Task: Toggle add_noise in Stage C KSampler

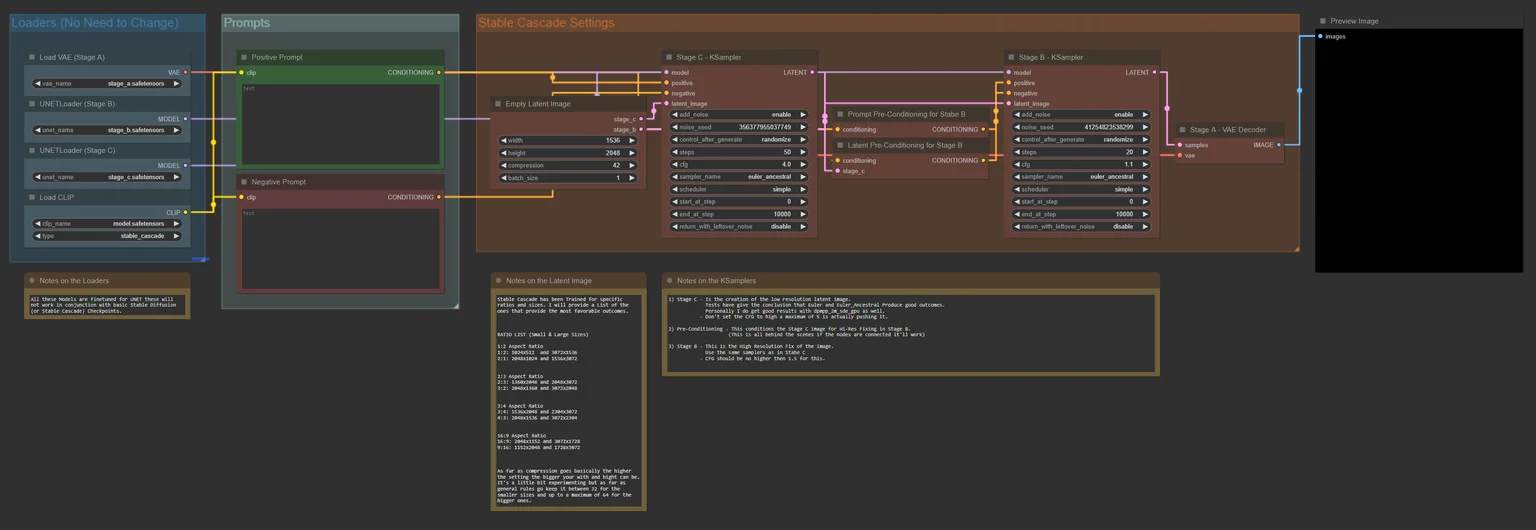Action: pyautogui.click(x=739, y=115)
